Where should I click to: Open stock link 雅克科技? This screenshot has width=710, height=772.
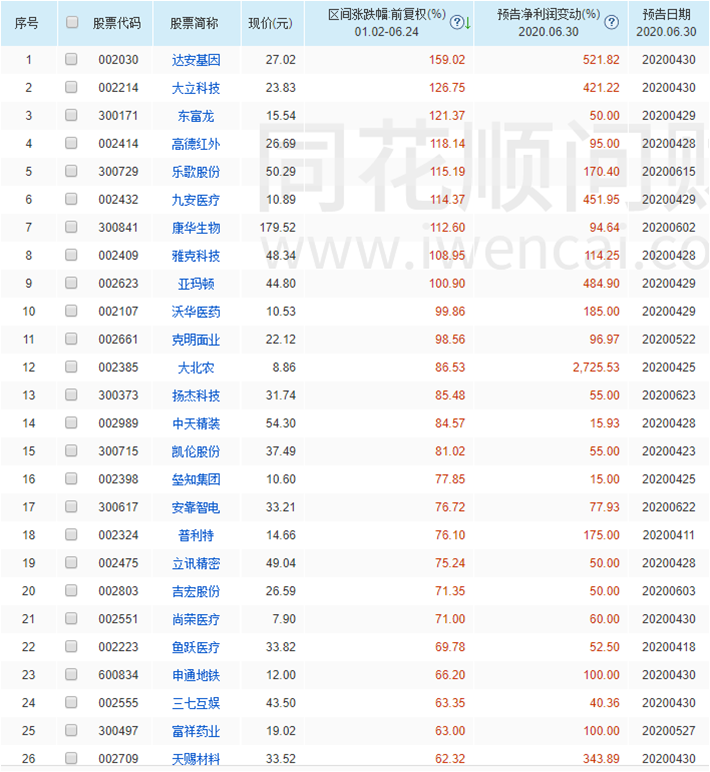tap(196, 256)
